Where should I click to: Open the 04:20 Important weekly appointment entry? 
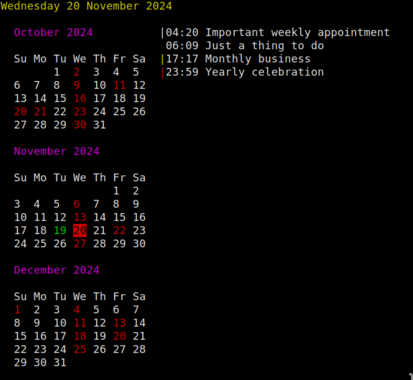point(277,33)
